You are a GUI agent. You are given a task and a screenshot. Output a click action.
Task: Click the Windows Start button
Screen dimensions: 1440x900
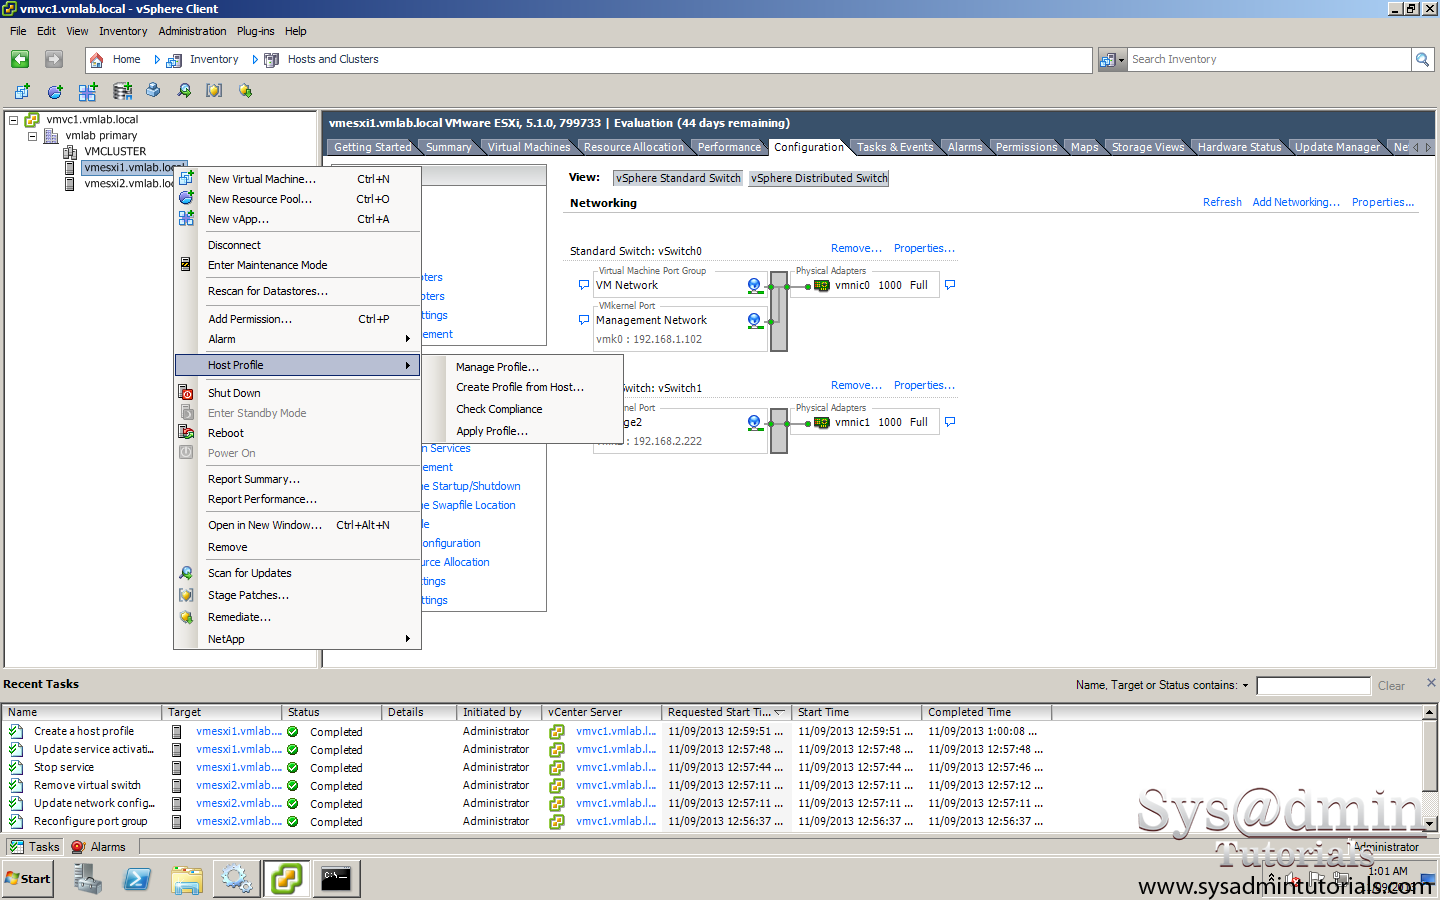pos(28,879)
